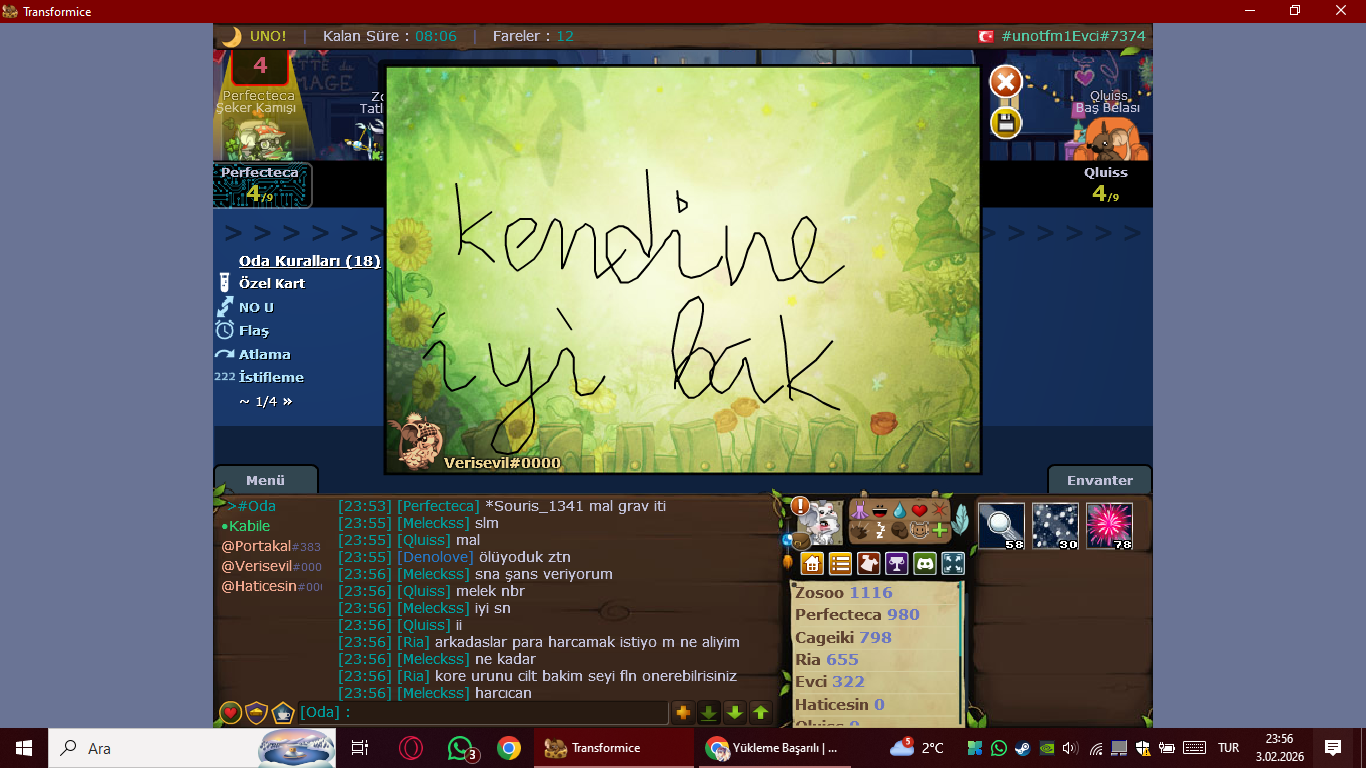Click the İstifleme rule entry
The height and width of the screenshot is (768, 1366).
[x=271, y=377]
